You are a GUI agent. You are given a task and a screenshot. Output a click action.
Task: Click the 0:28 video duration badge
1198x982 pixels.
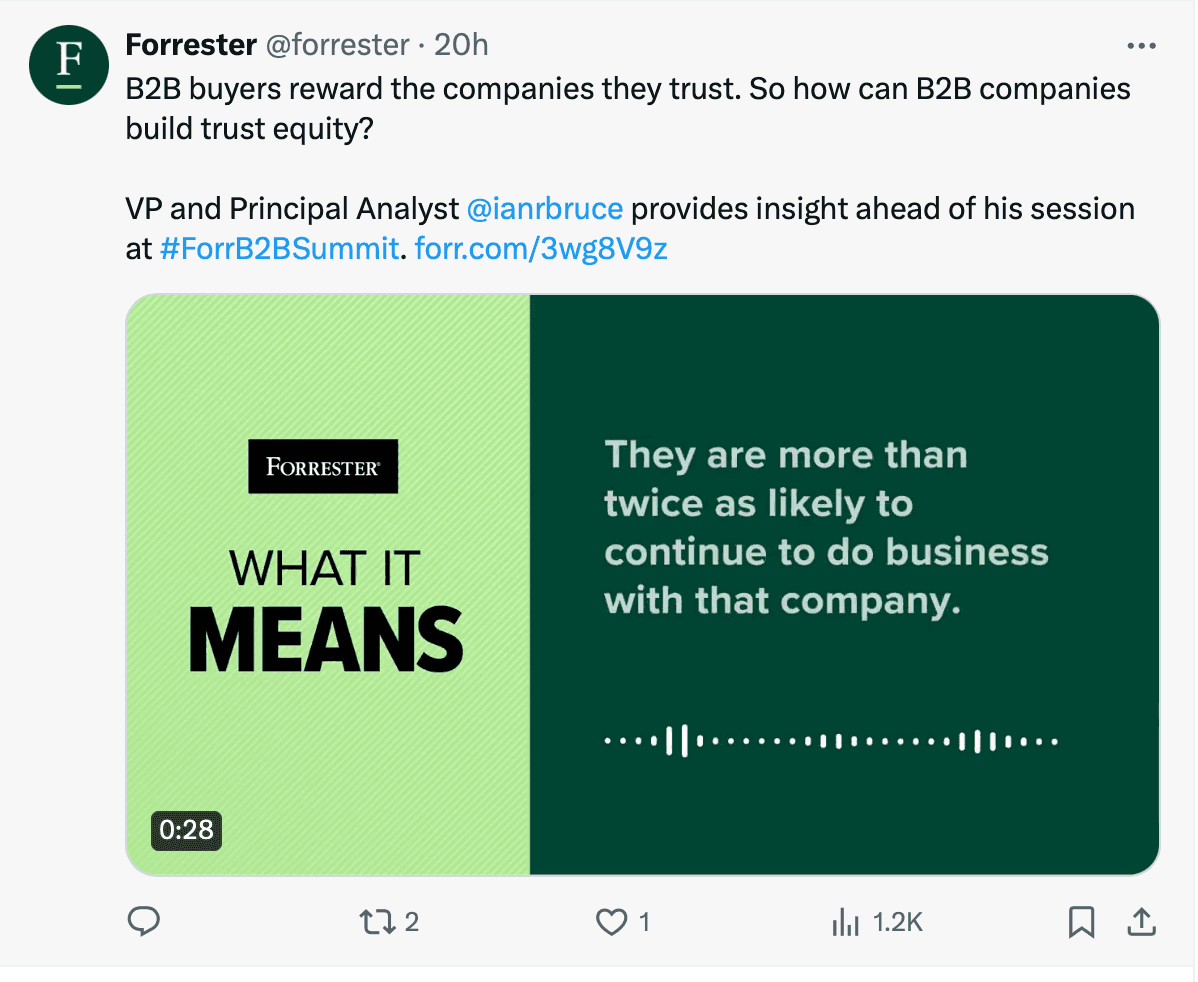point(185,831)
